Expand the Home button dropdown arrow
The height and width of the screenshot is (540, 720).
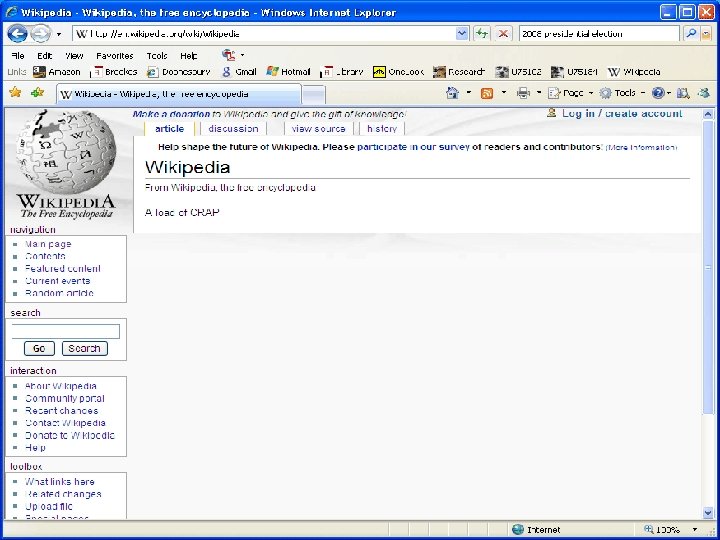tap(469, 93)
